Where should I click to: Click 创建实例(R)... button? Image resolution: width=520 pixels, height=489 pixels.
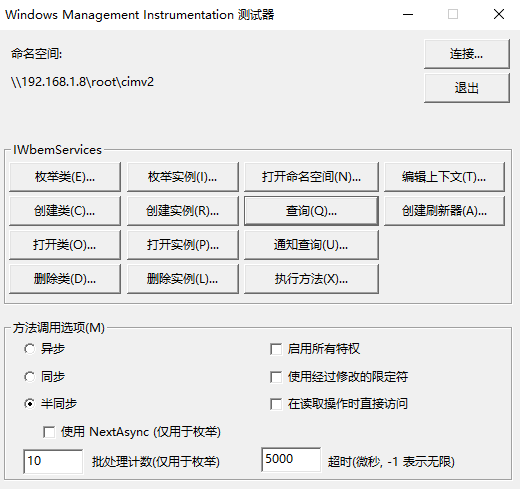tap(183, 211)
